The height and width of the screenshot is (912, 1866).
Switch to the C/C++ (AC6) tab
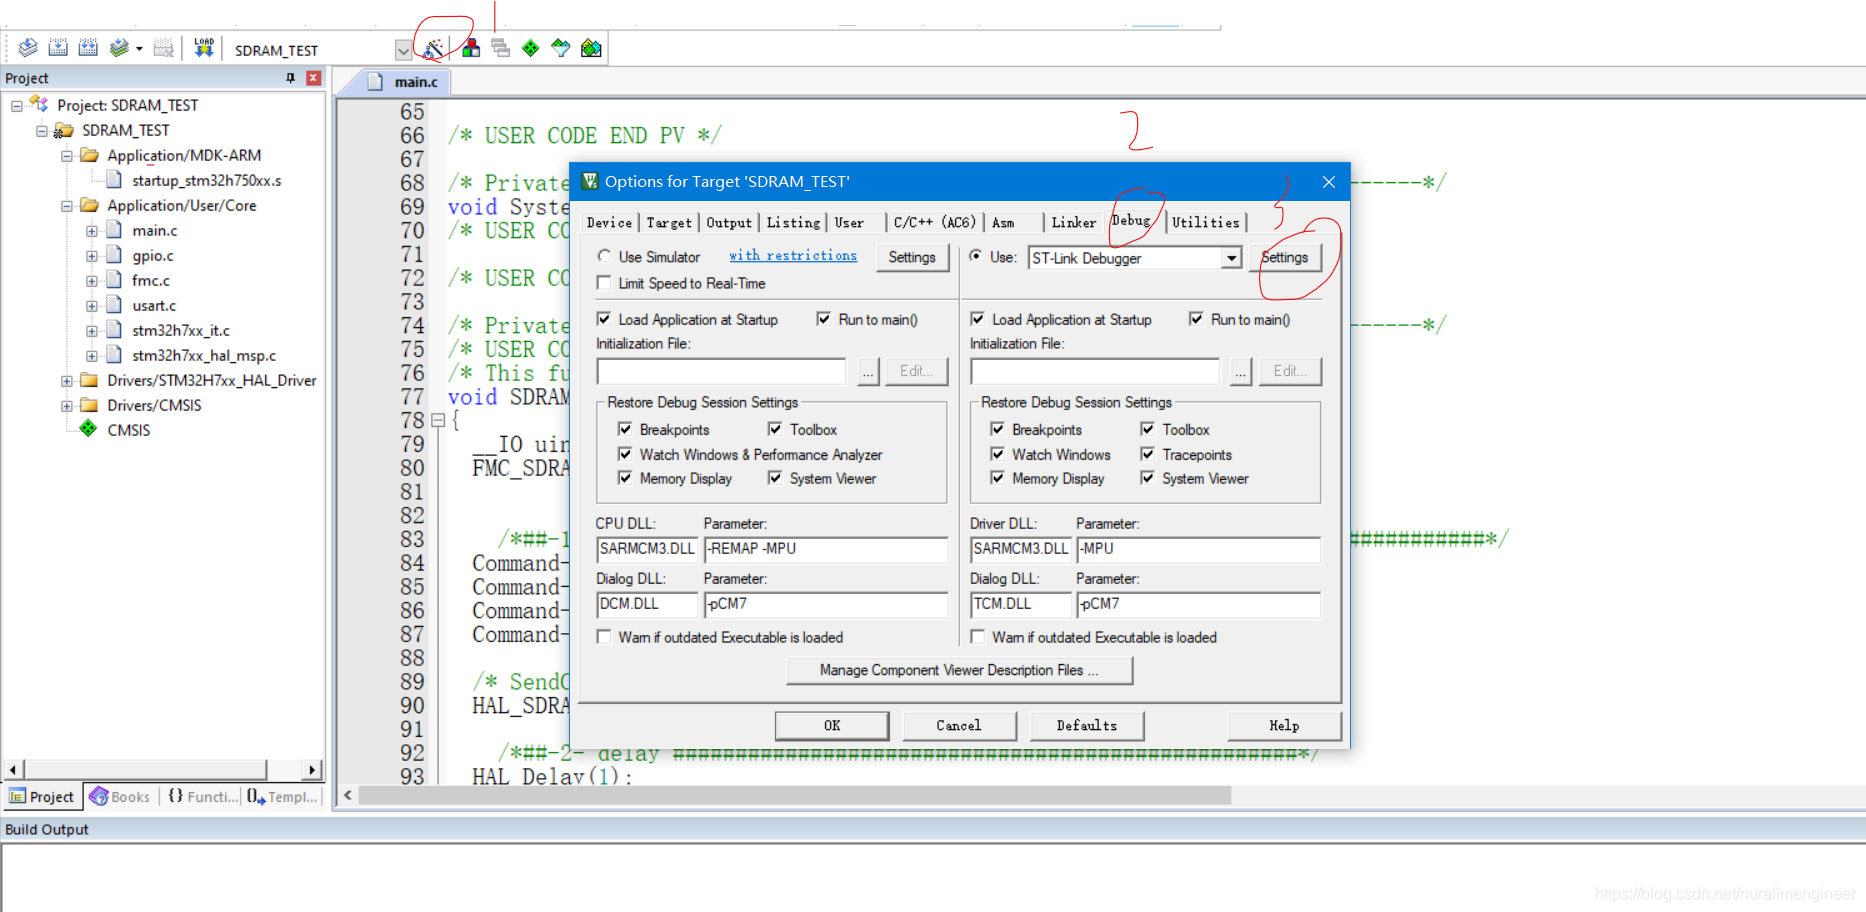point(935,222)
